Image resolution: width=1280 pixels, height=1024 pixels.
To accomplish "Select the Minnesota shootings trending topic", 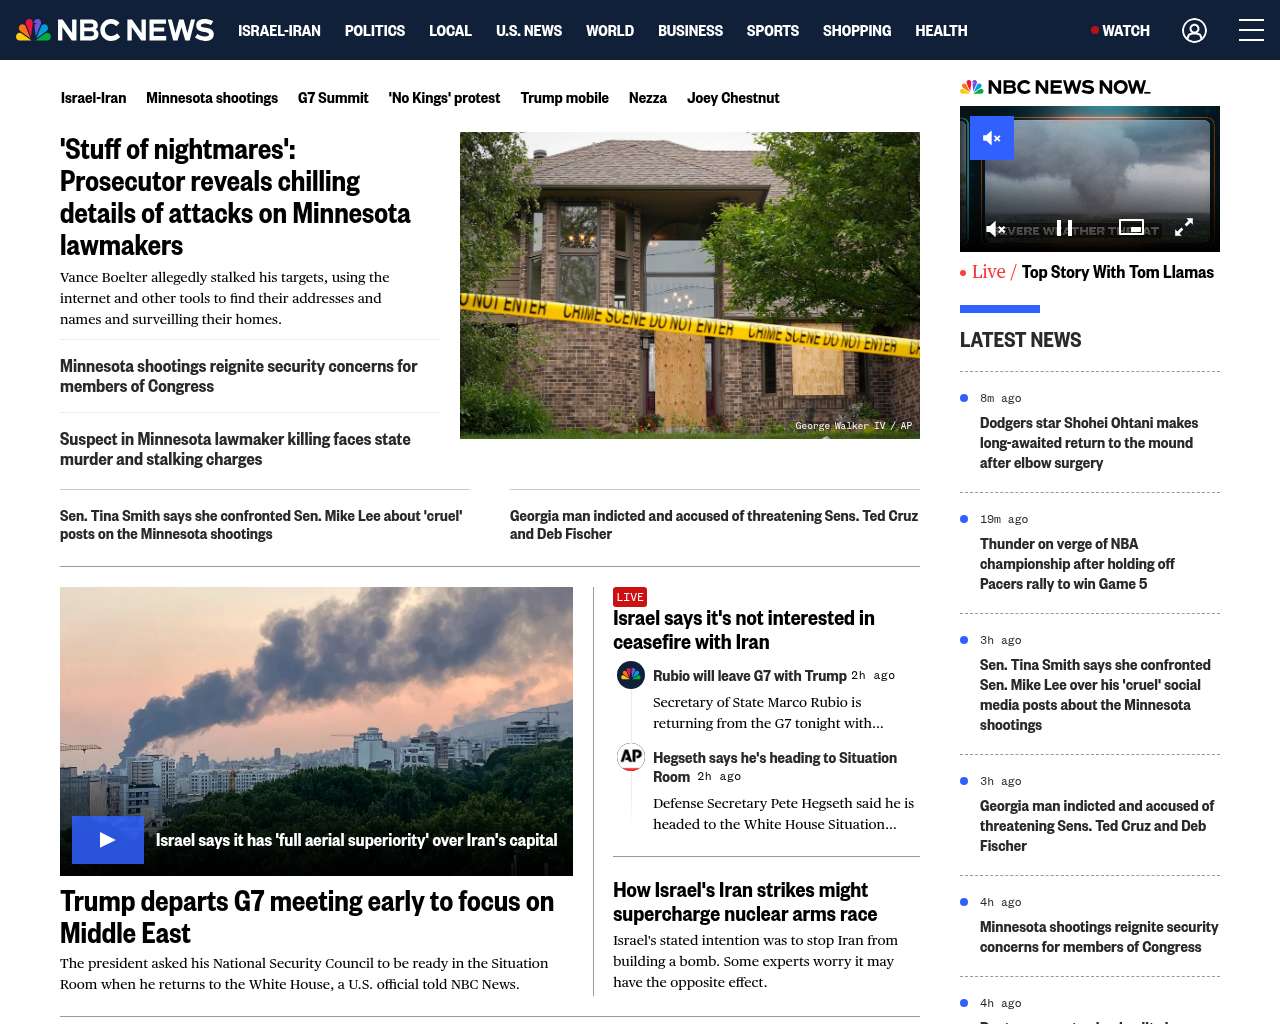I will point(212,97).
